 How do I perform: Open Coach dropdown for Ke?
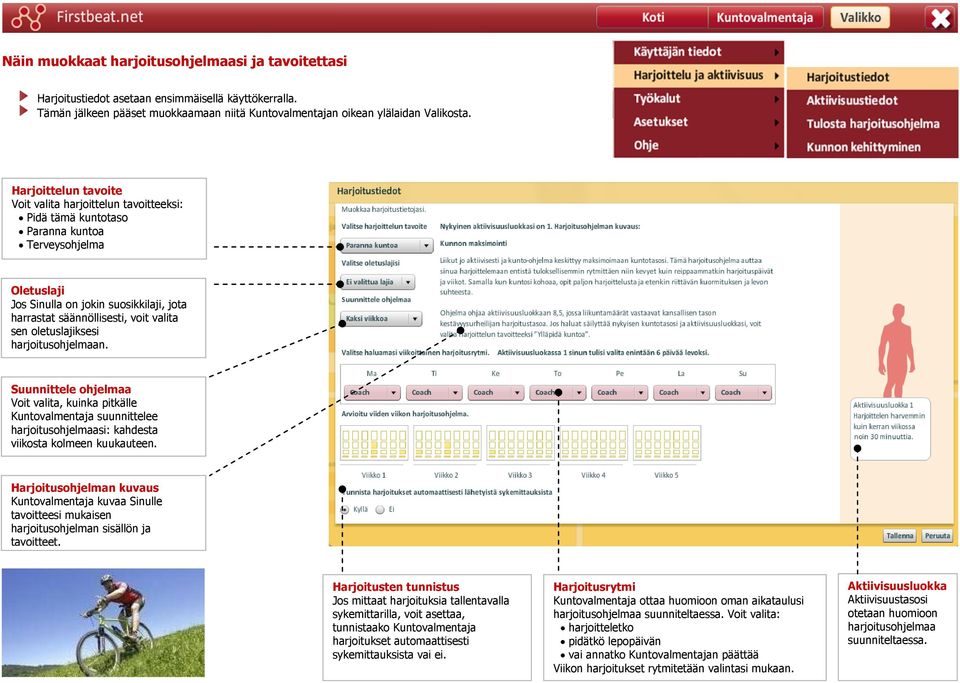click(x=495, y=392)
